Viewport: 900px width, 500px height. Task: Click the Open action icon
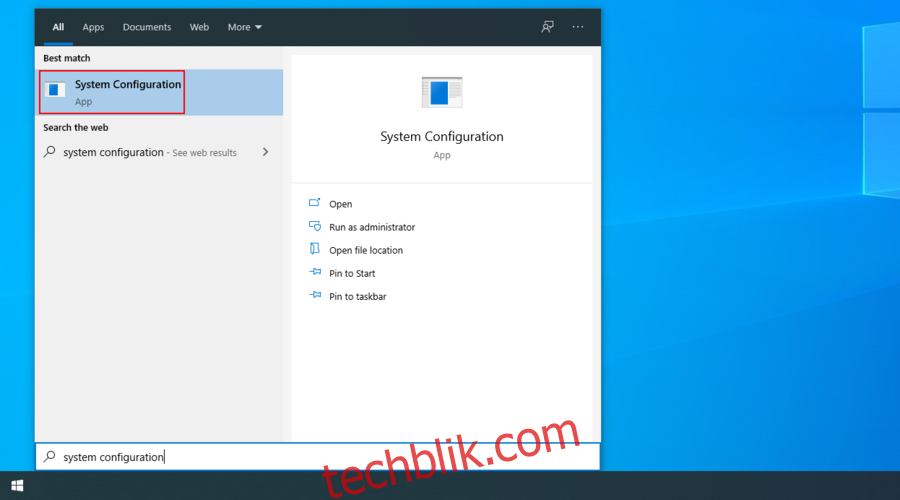[315, 203]
